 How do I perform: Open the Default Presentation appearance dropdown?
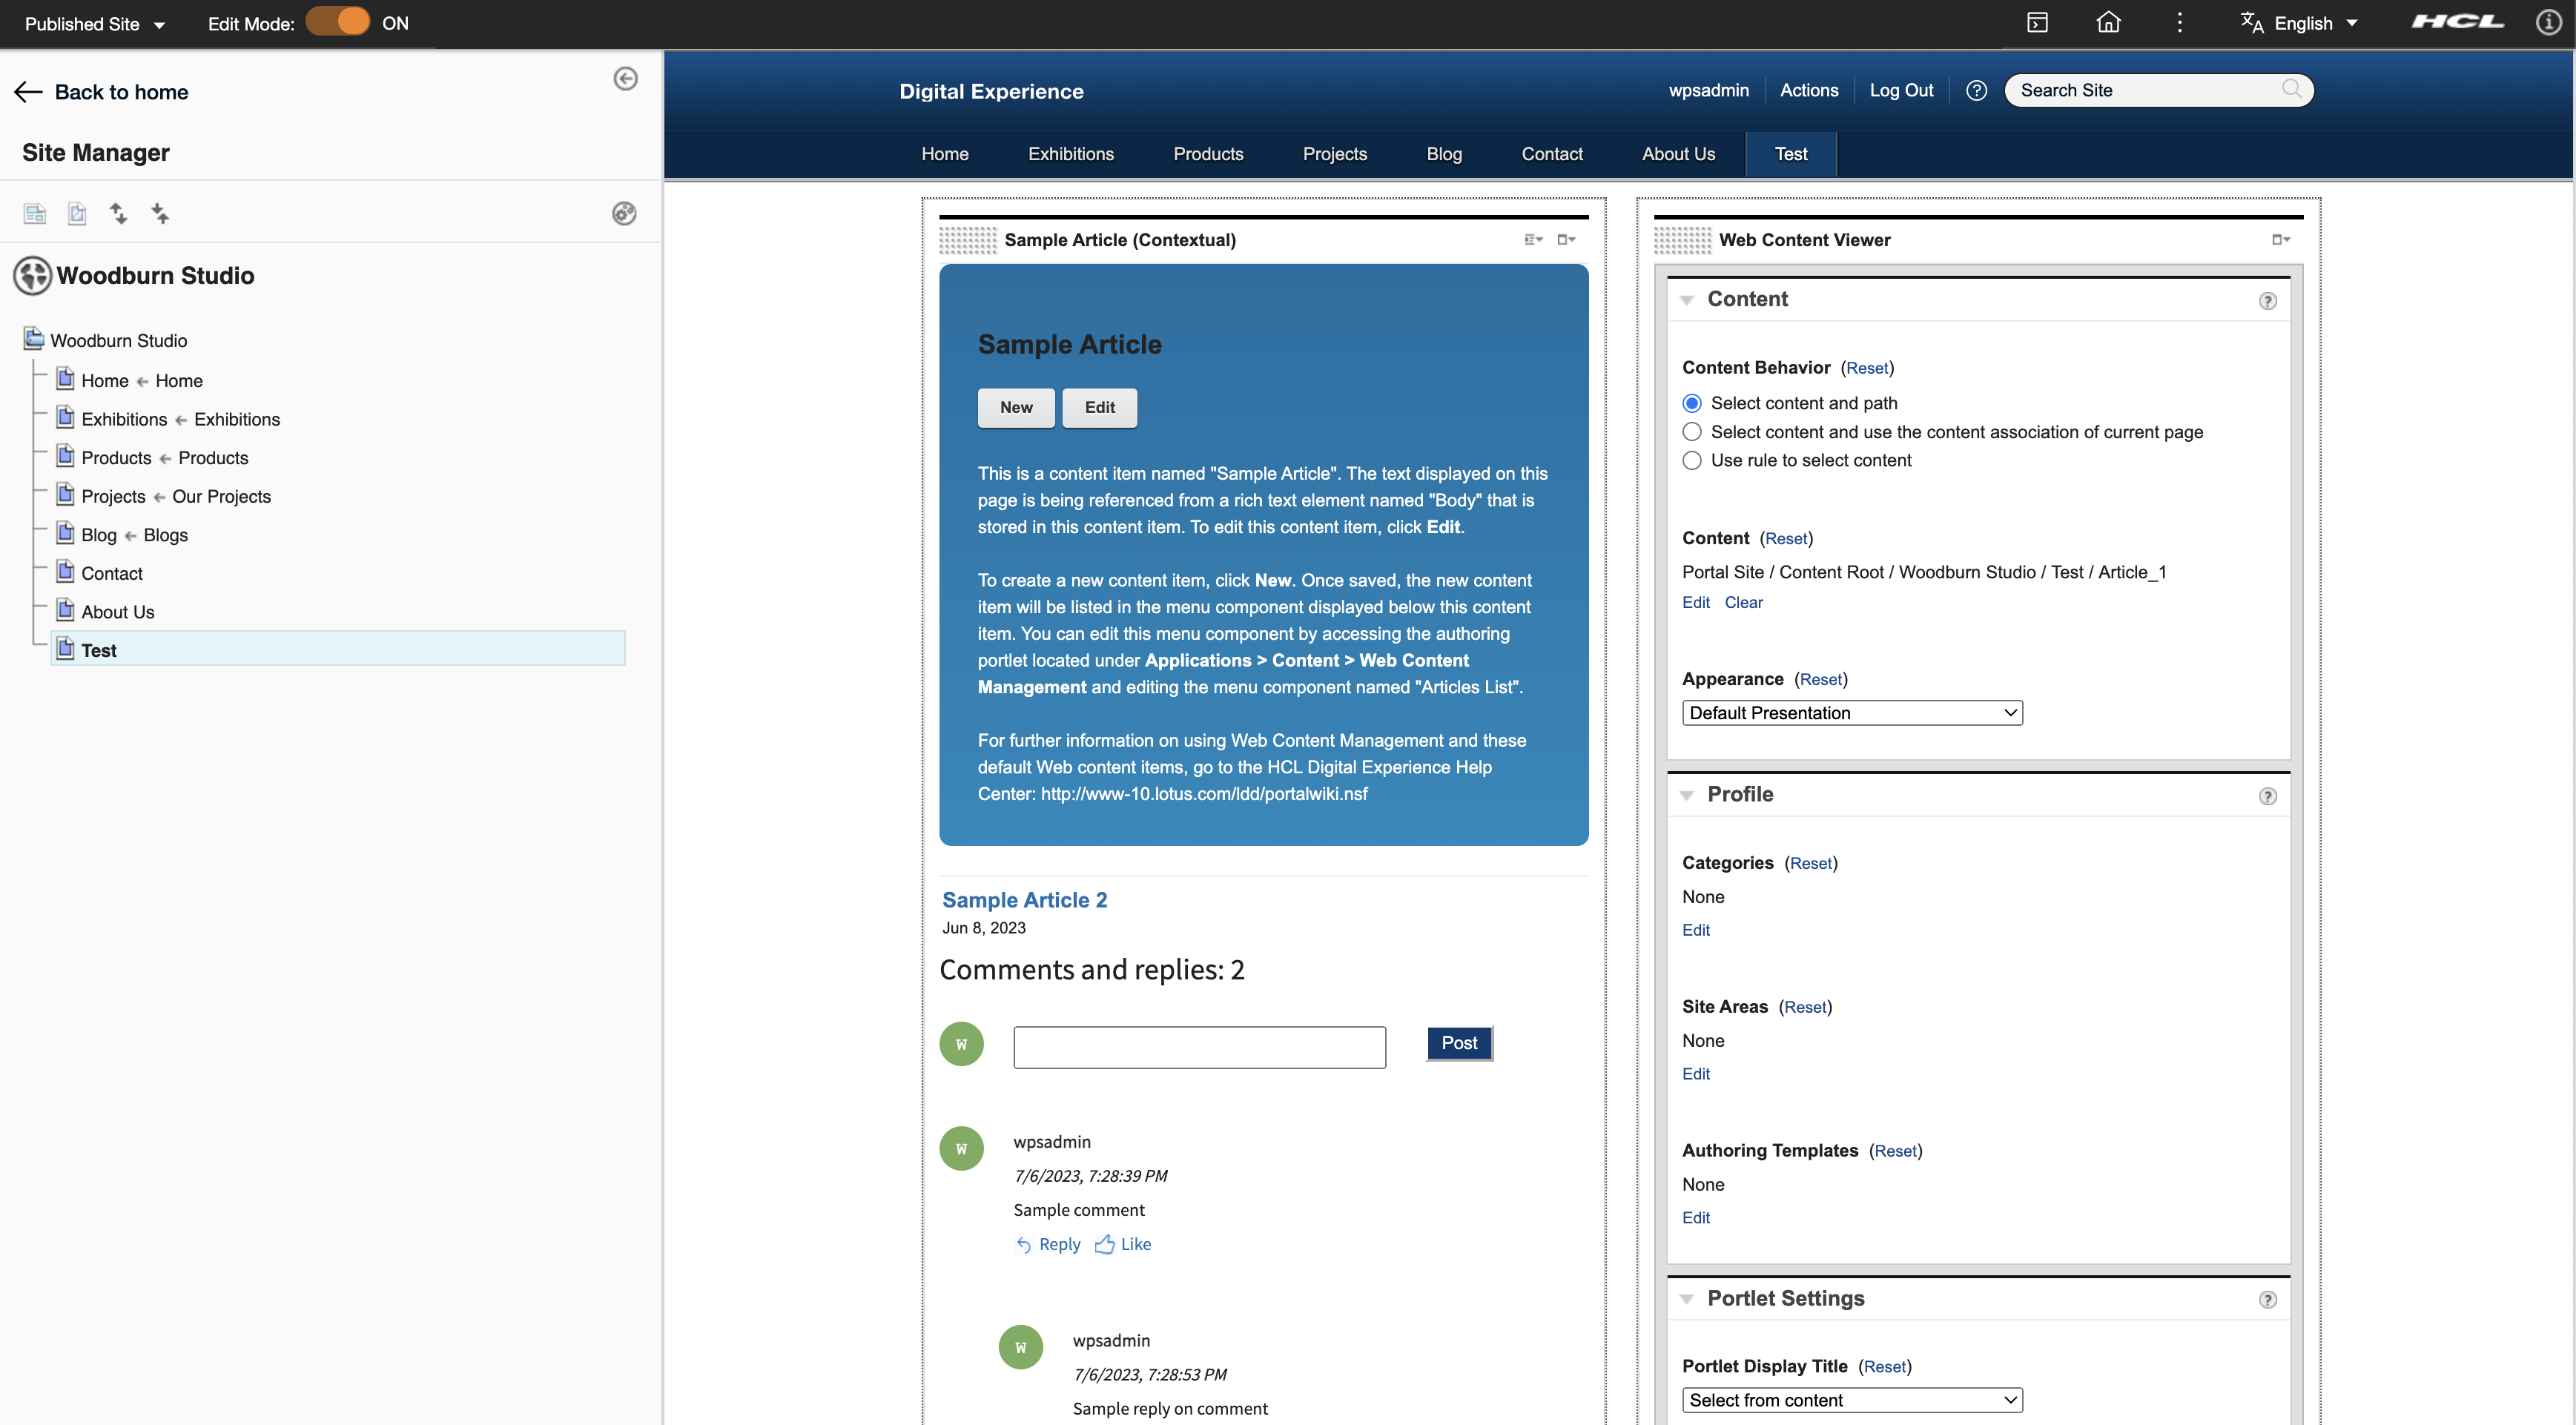[1851, 712]
